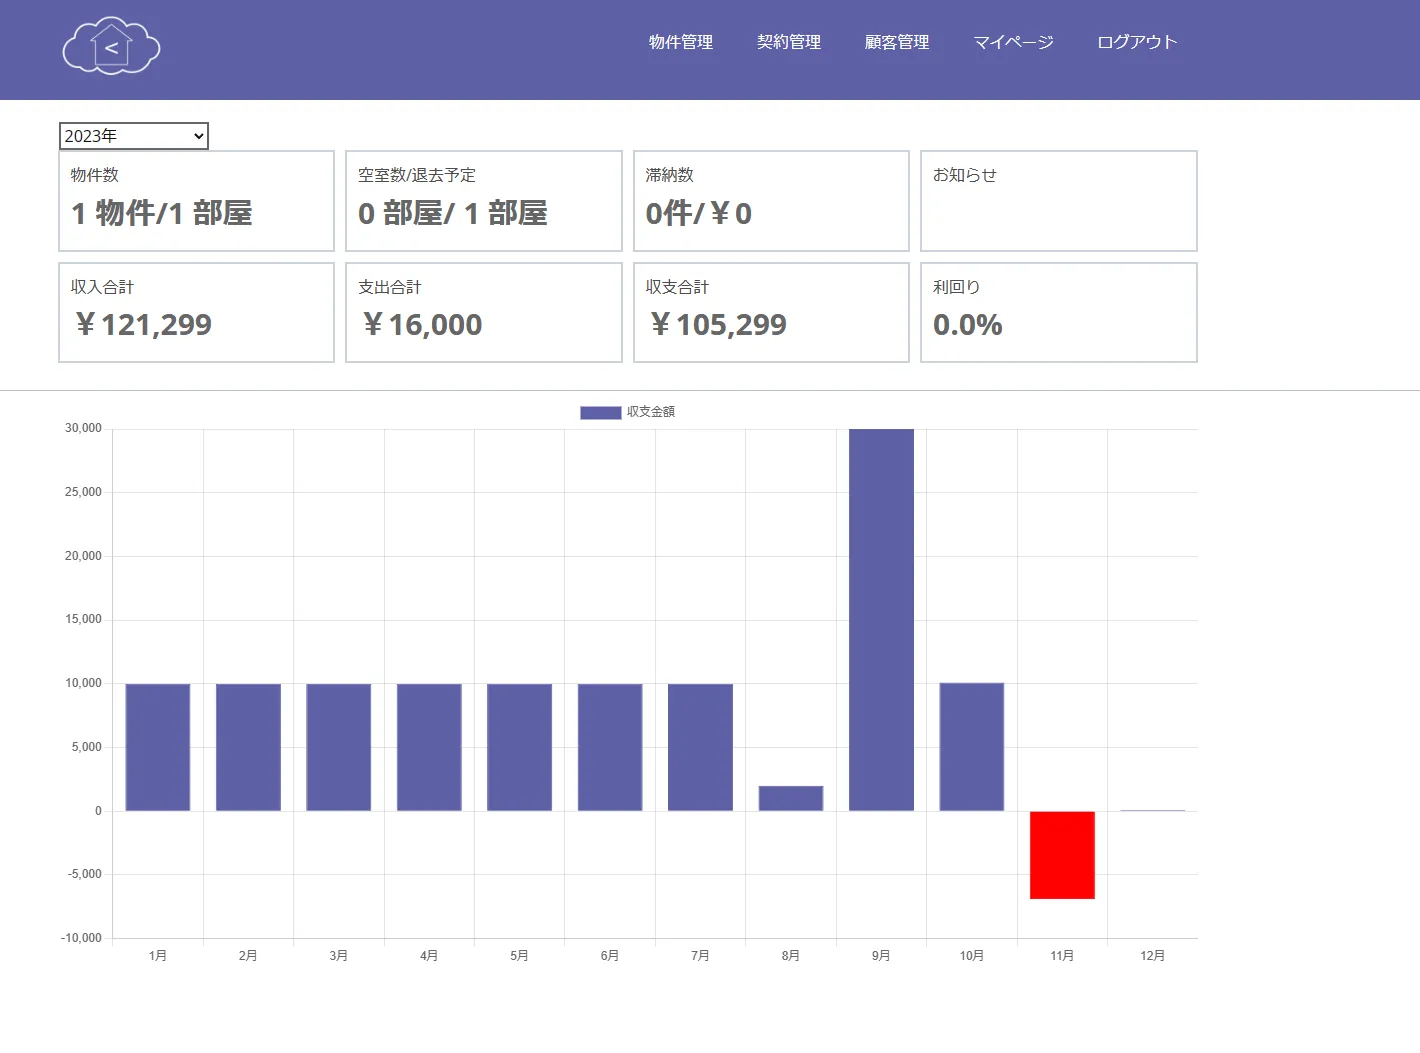
Task: Open the 物件数 summary card
Action: 196,200
